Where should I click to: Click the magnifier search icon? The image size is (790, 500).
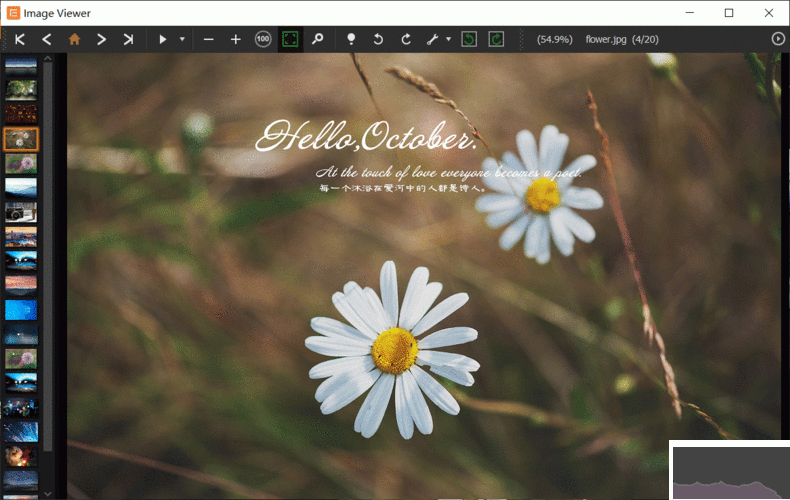coord(317,39)
